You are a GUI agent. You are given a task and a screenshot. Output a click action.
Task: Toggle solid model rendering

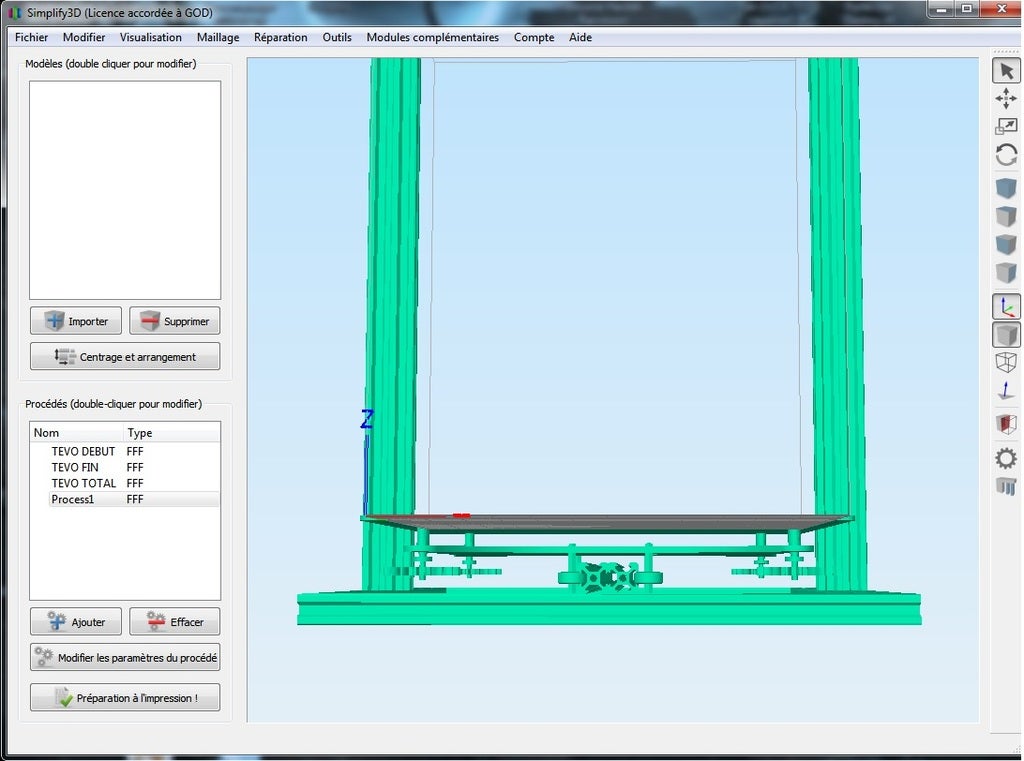click(x=1006, y=335)
